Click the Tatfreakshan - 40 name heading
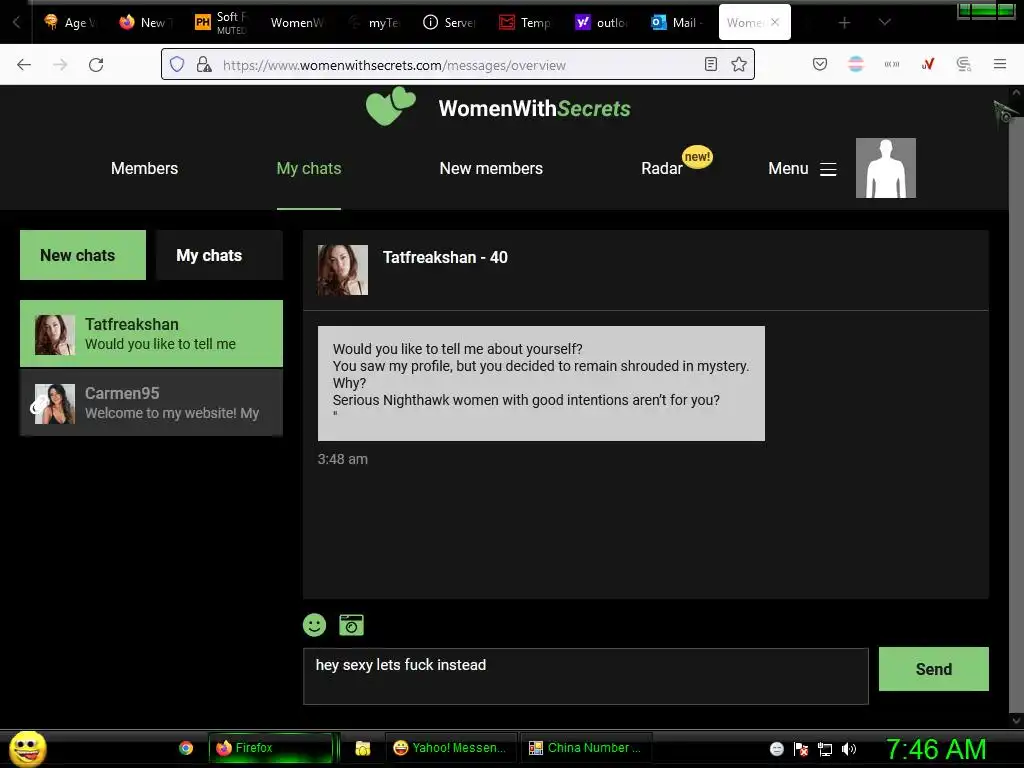The width and height of the screenshot is (1024, 768). coord(445,257)
